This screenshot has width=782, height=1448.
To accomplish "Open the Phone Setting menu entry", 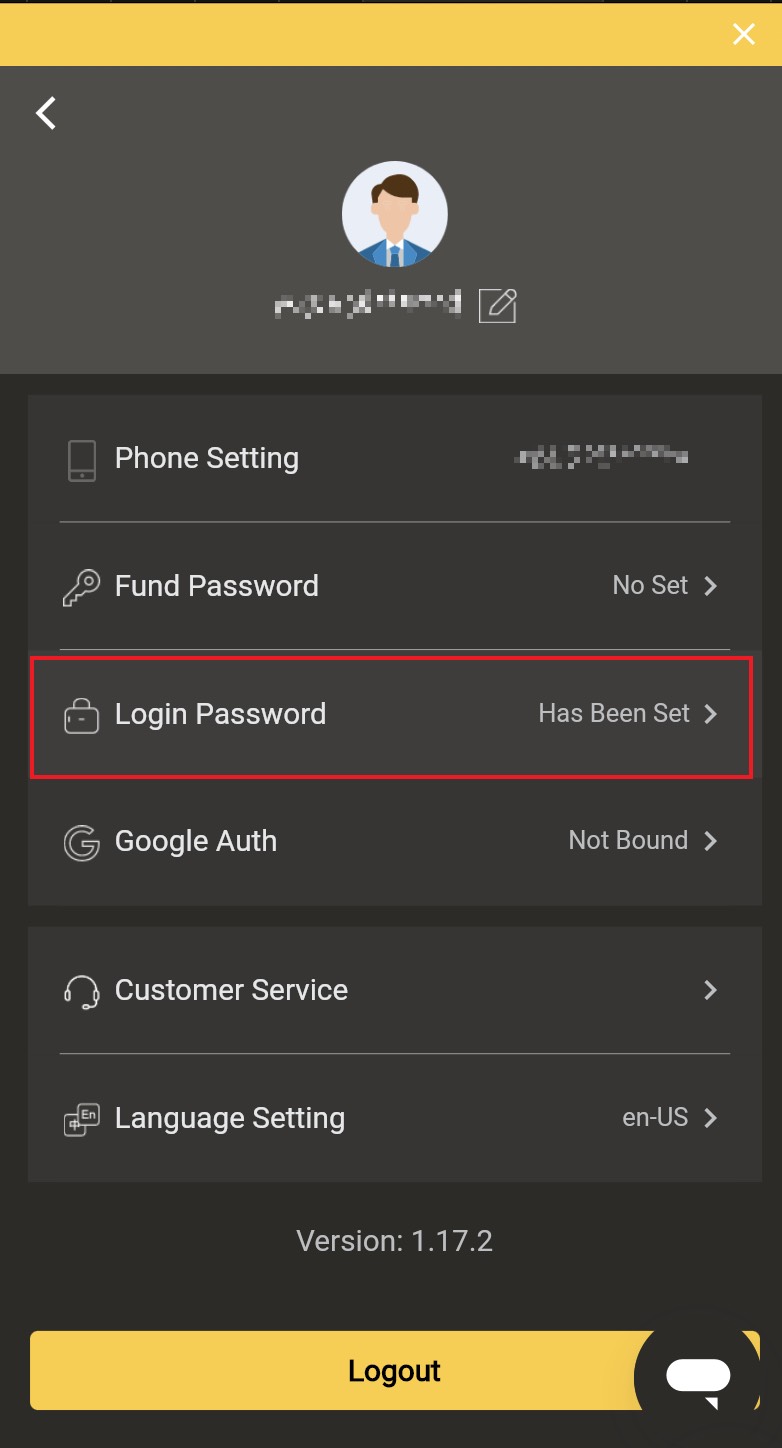I will coord(395,458).
